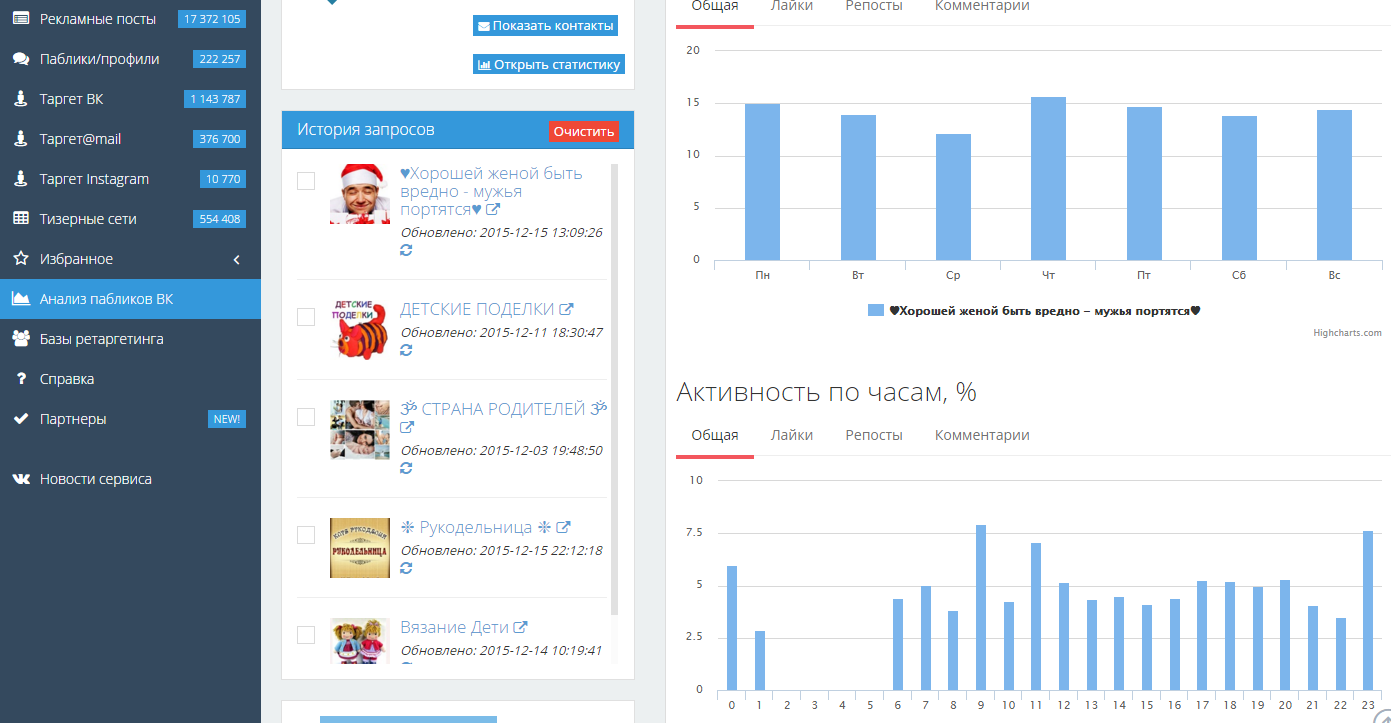Click the 222 257 count badge

click(x=220, y=59)
